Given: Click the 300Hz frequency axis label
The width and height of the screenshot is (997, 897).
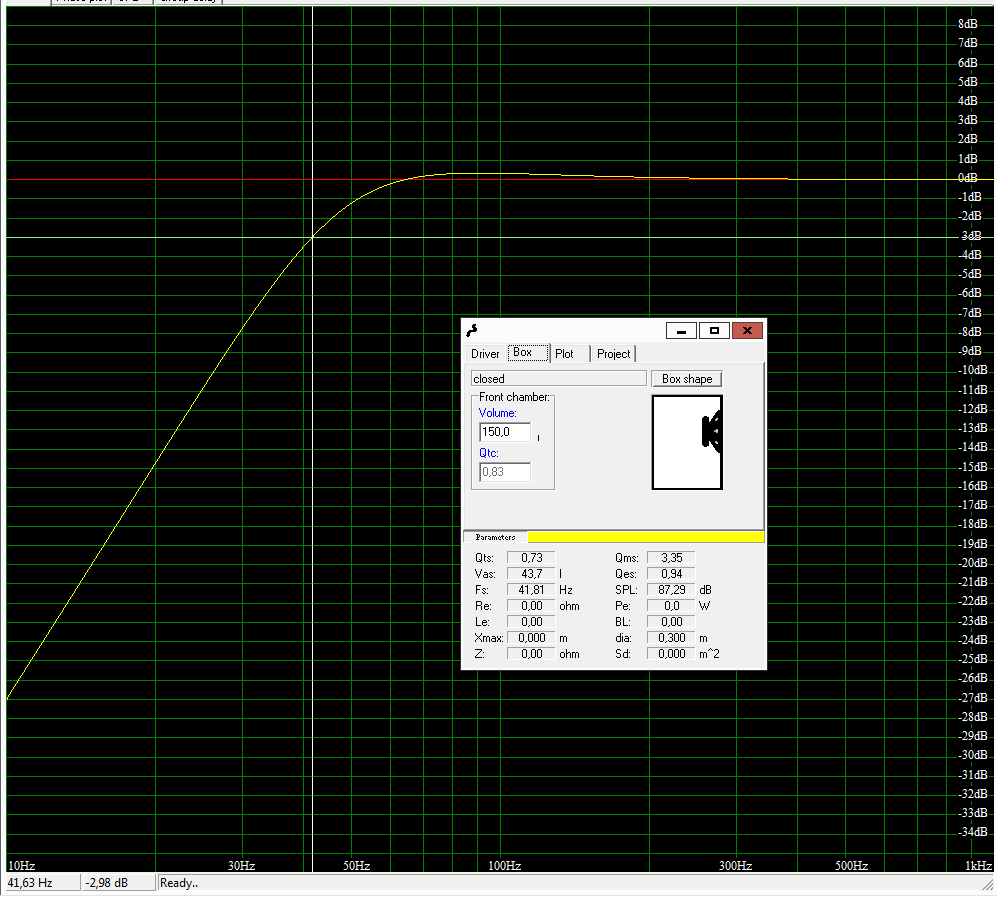Looking at the screenshot, I should (x=736, y=866).
